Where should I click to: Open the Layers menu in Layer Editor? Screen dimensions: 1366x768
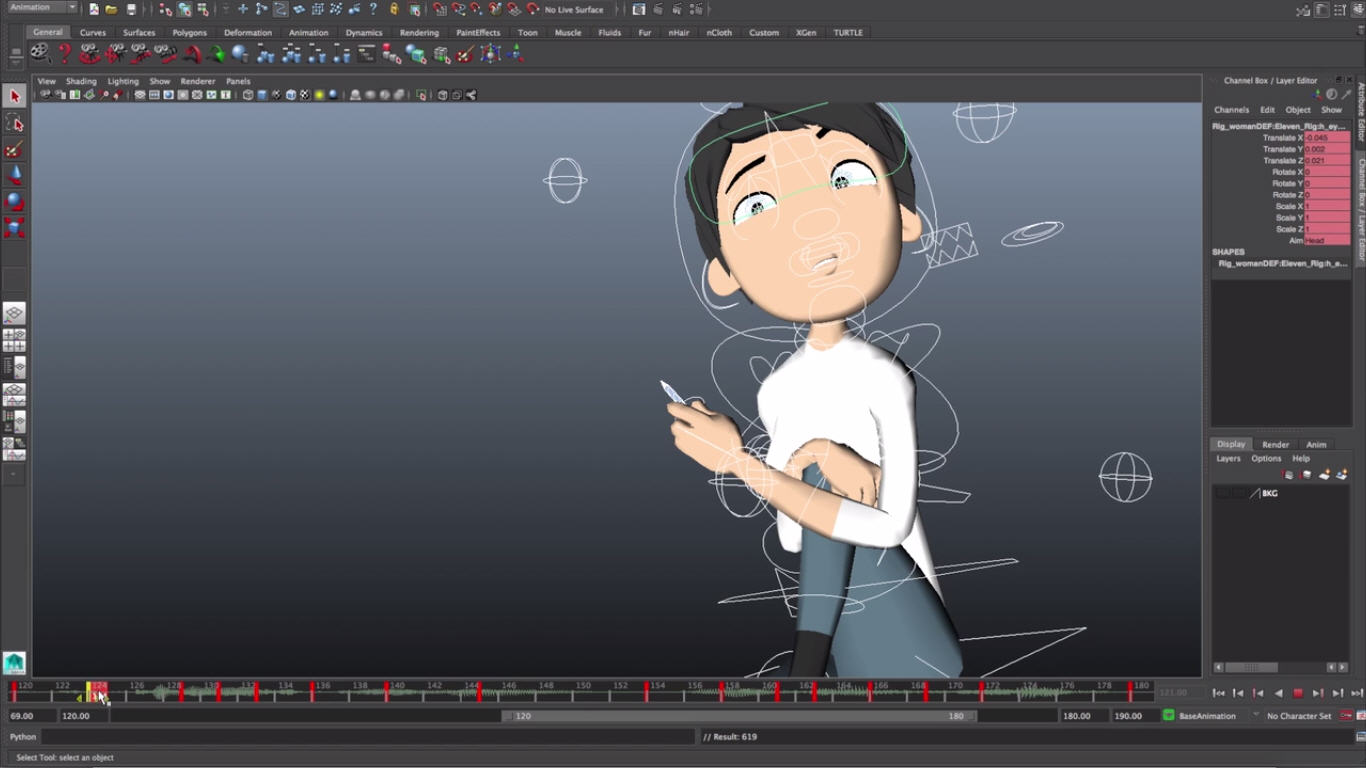(1228, 459)
